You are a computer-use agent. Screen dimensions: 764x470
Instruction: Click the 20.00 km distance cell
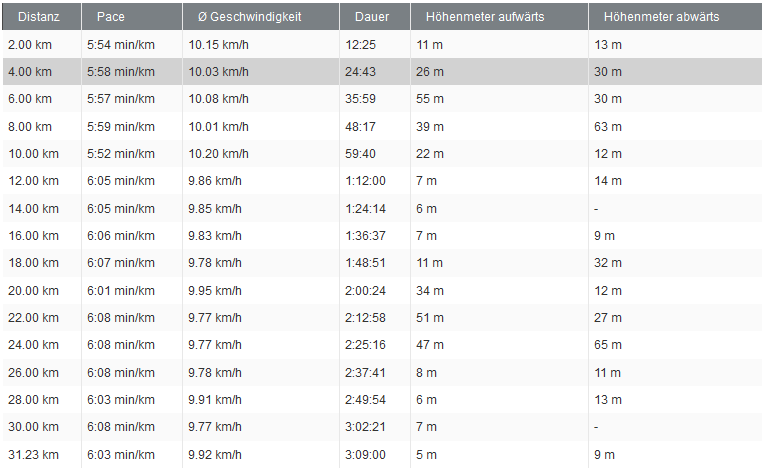[x=33, y=290]
